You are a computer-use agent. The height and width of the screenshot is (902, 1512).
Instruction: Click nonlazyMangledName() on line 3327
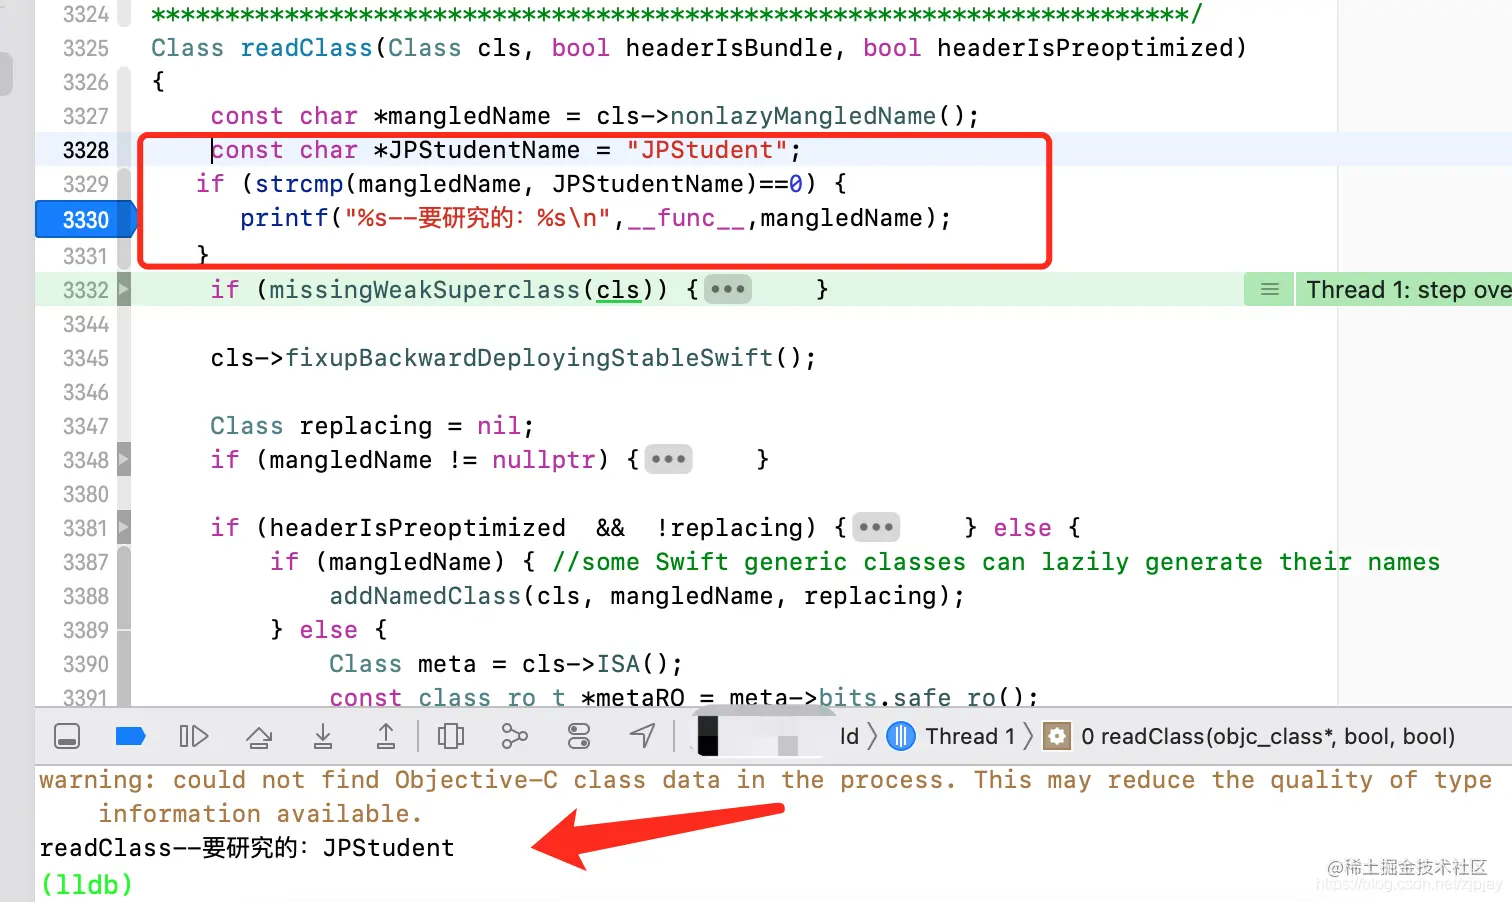(817, 116)
